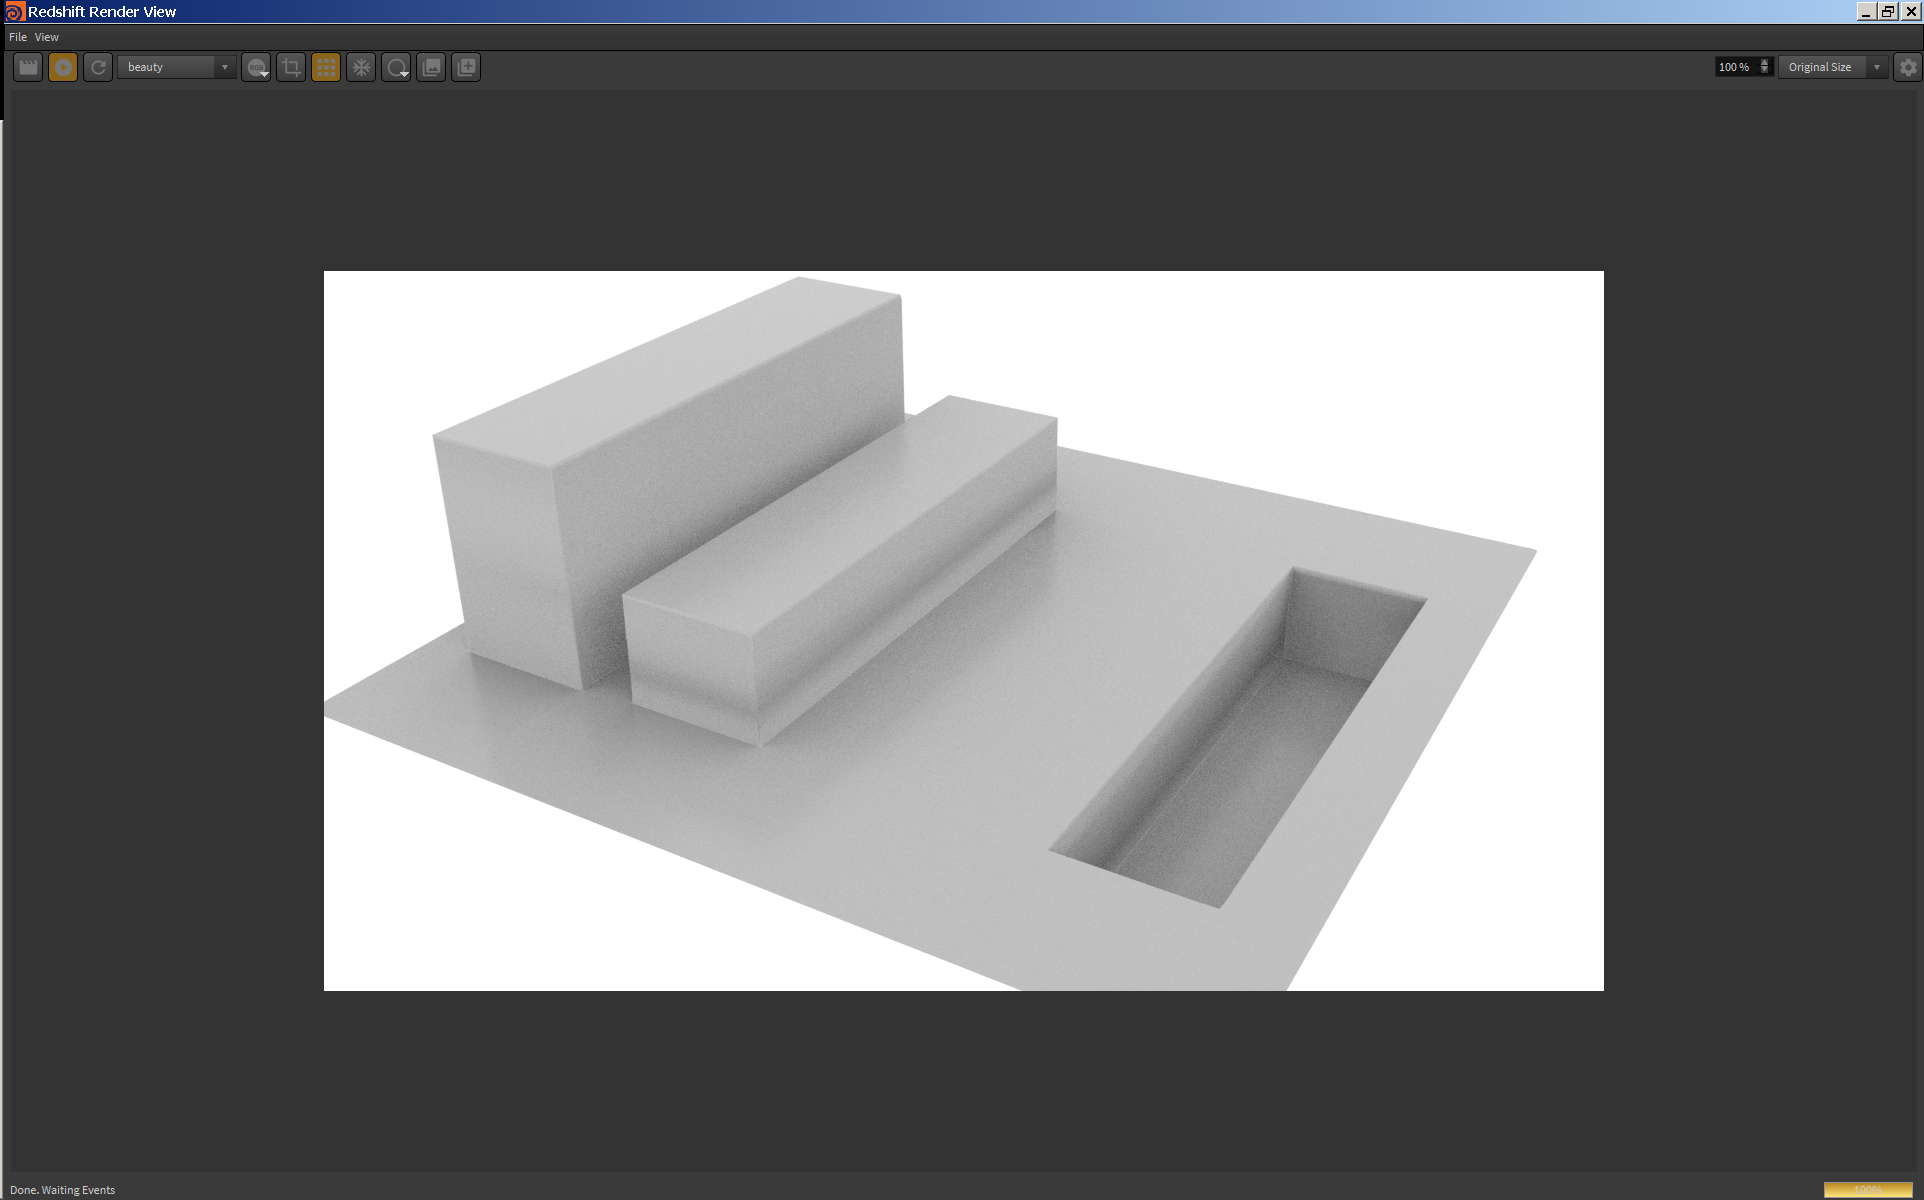Open the RGB channel selector
The width and height of the screenshot is (1924, 1200).
(x=257, y=67)
